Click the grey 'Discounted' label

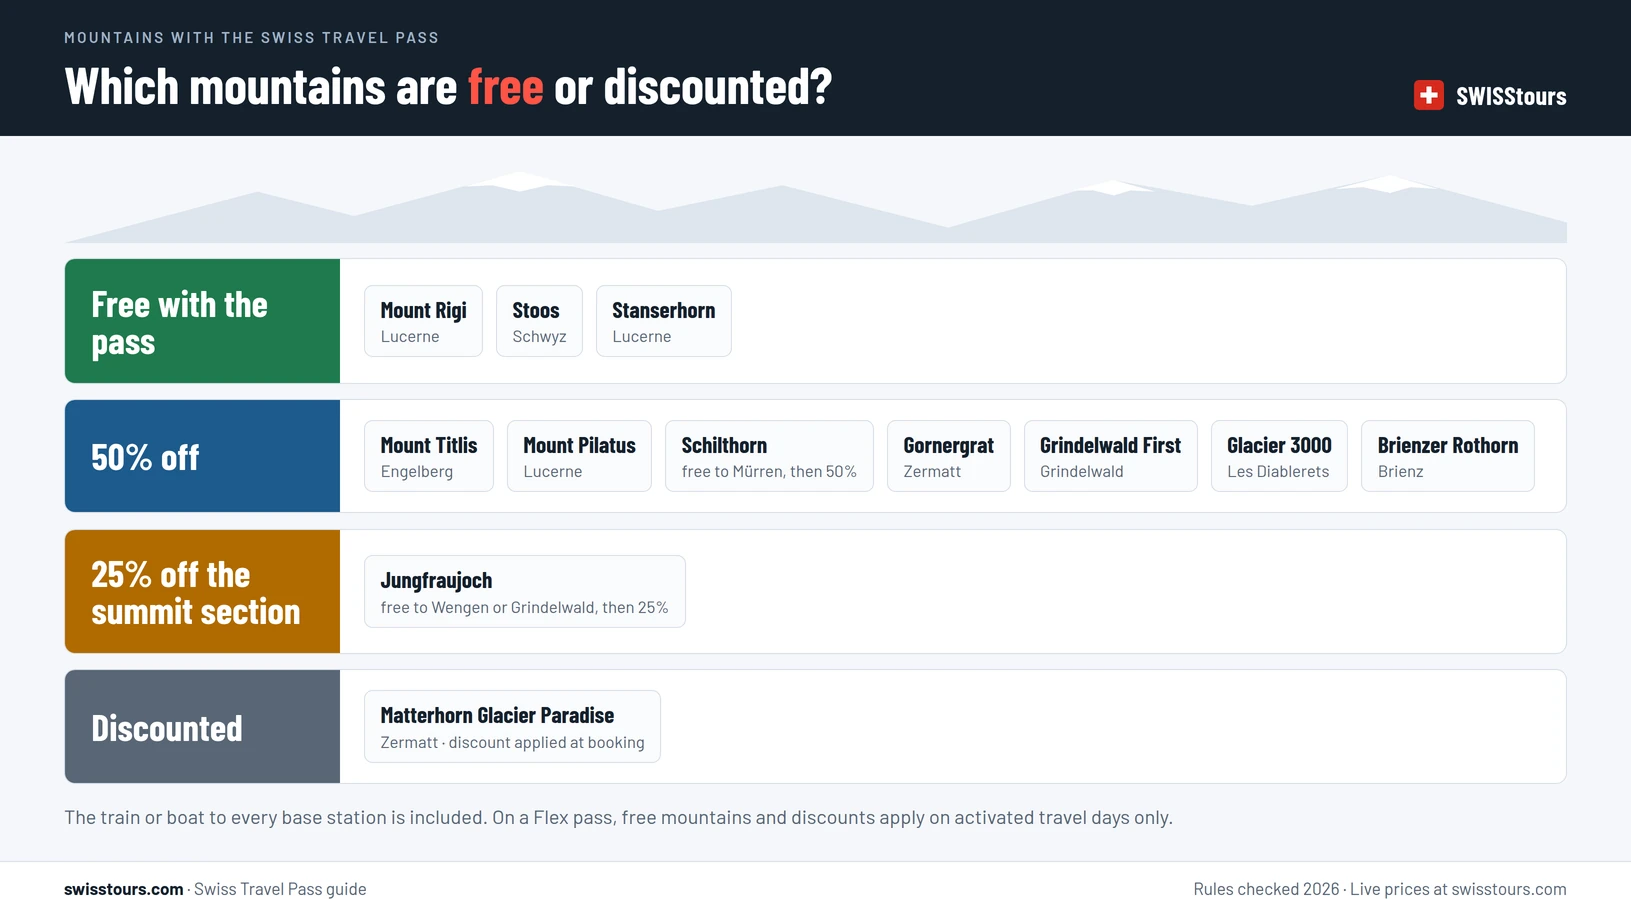point(202,727)
